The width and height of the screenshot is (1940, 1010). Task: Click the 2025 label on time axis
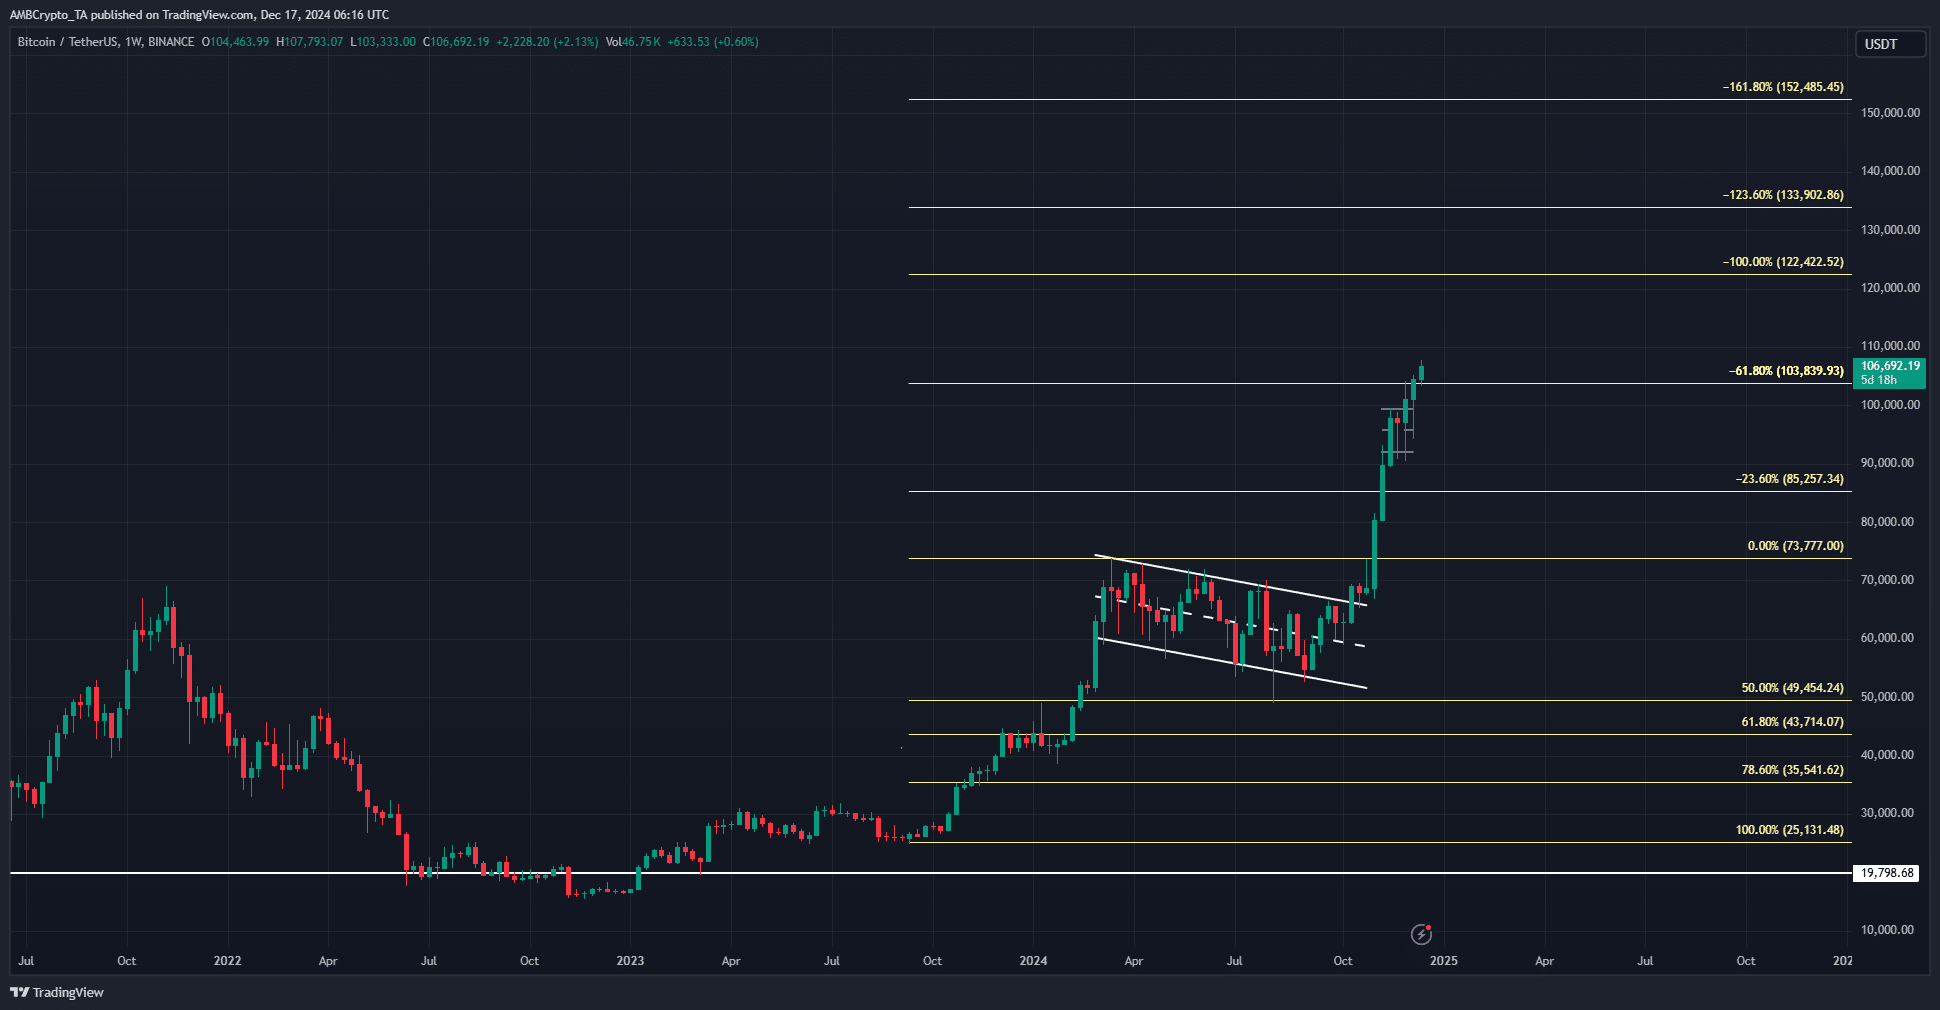pos(1444,961)
